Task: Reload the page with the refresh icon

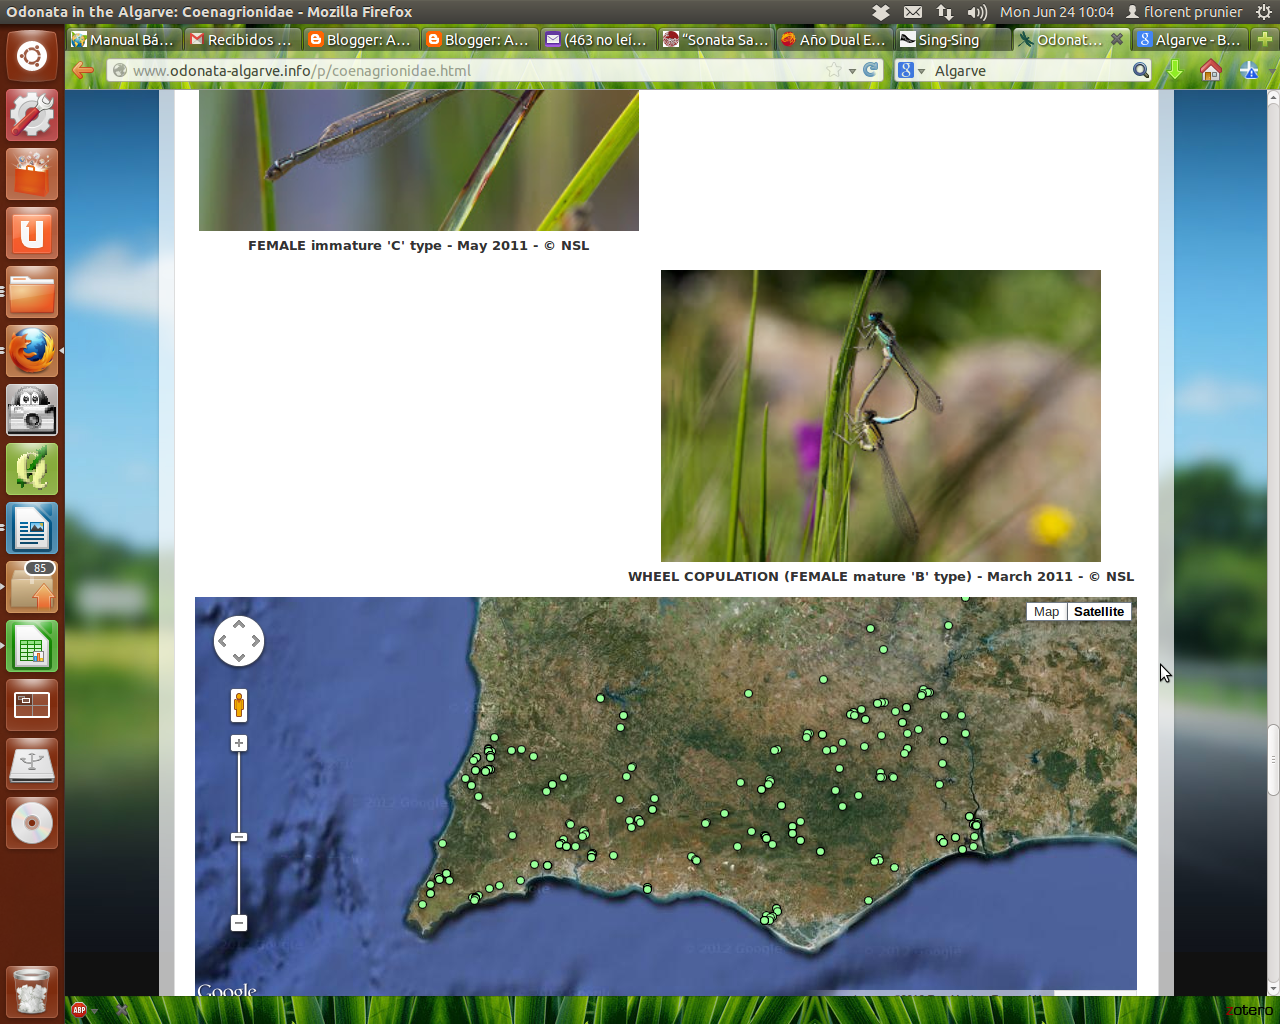Action: click(871, 70)
